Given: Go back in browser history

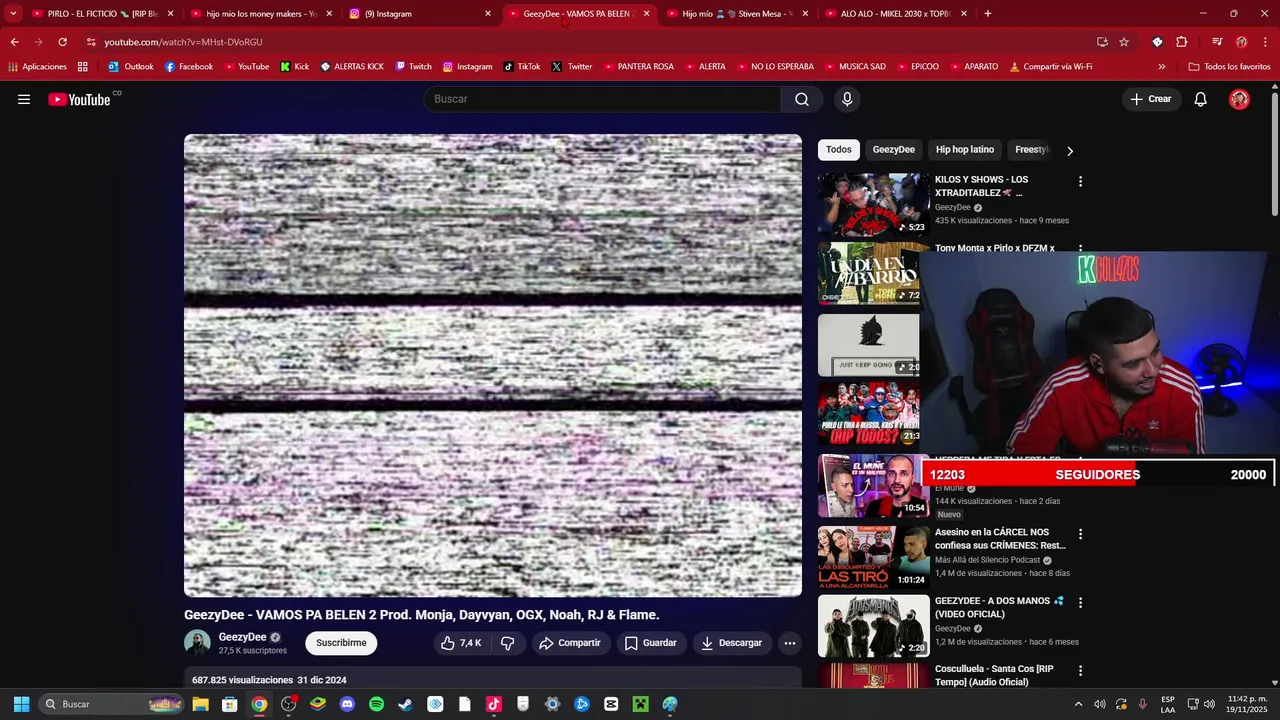Looking at the screenshot, I should tap(14, 42).
